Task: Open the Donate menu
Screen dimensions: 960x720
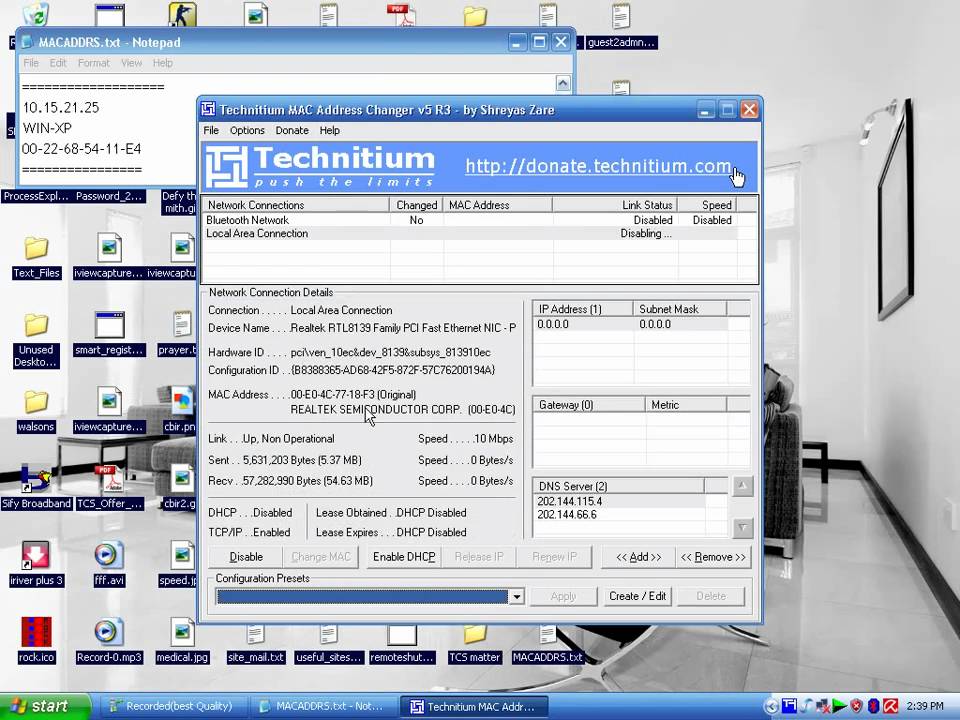Action: (292, 130)
